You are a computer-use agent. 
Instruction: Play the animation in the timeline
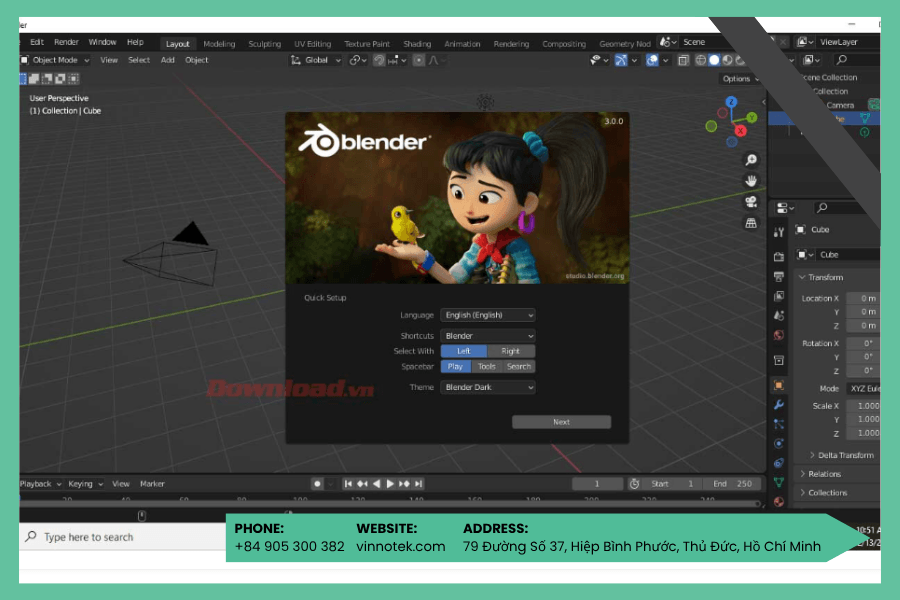point(390,484)
